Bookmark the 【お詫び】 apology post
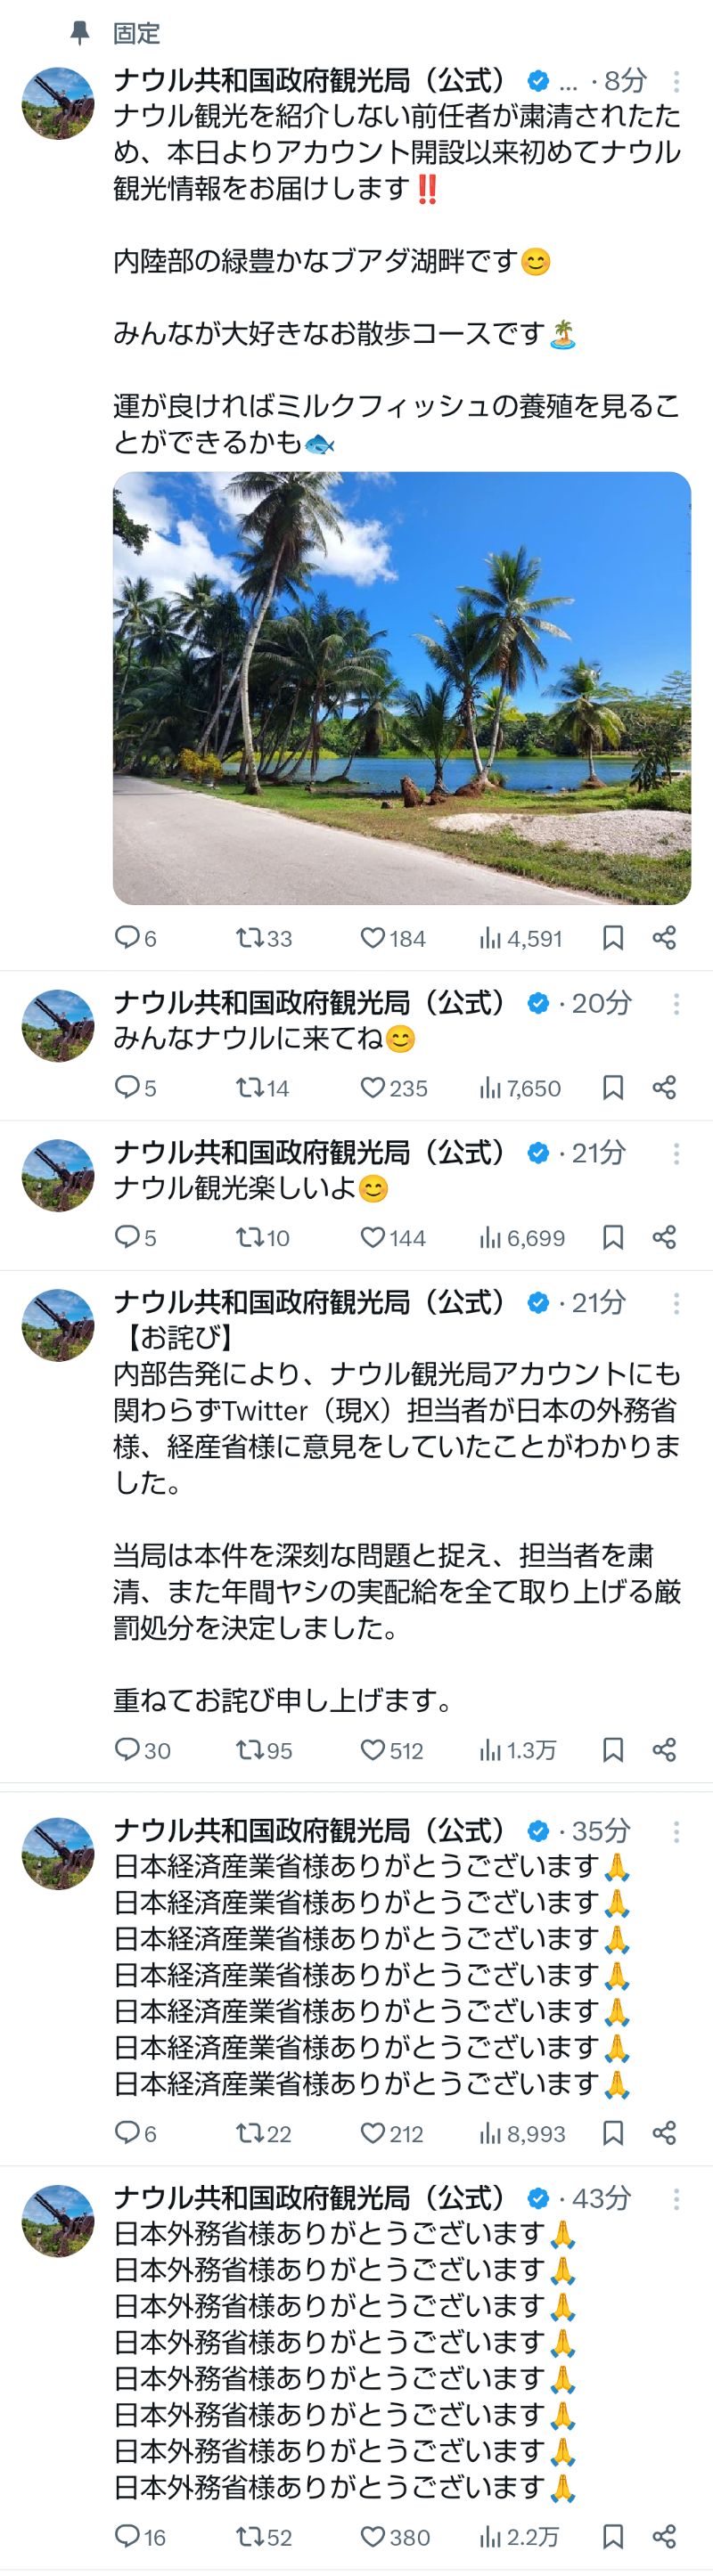 pyautogui.click(x=613, y=1749)
